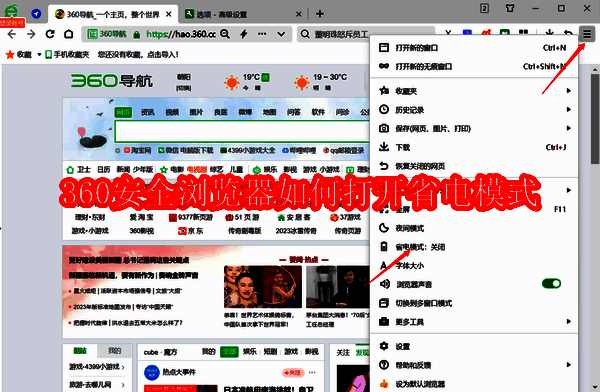This screenshot has height=392, width=600.
Task: Open 设置 from the menu
Action: (x=474, y=346)
